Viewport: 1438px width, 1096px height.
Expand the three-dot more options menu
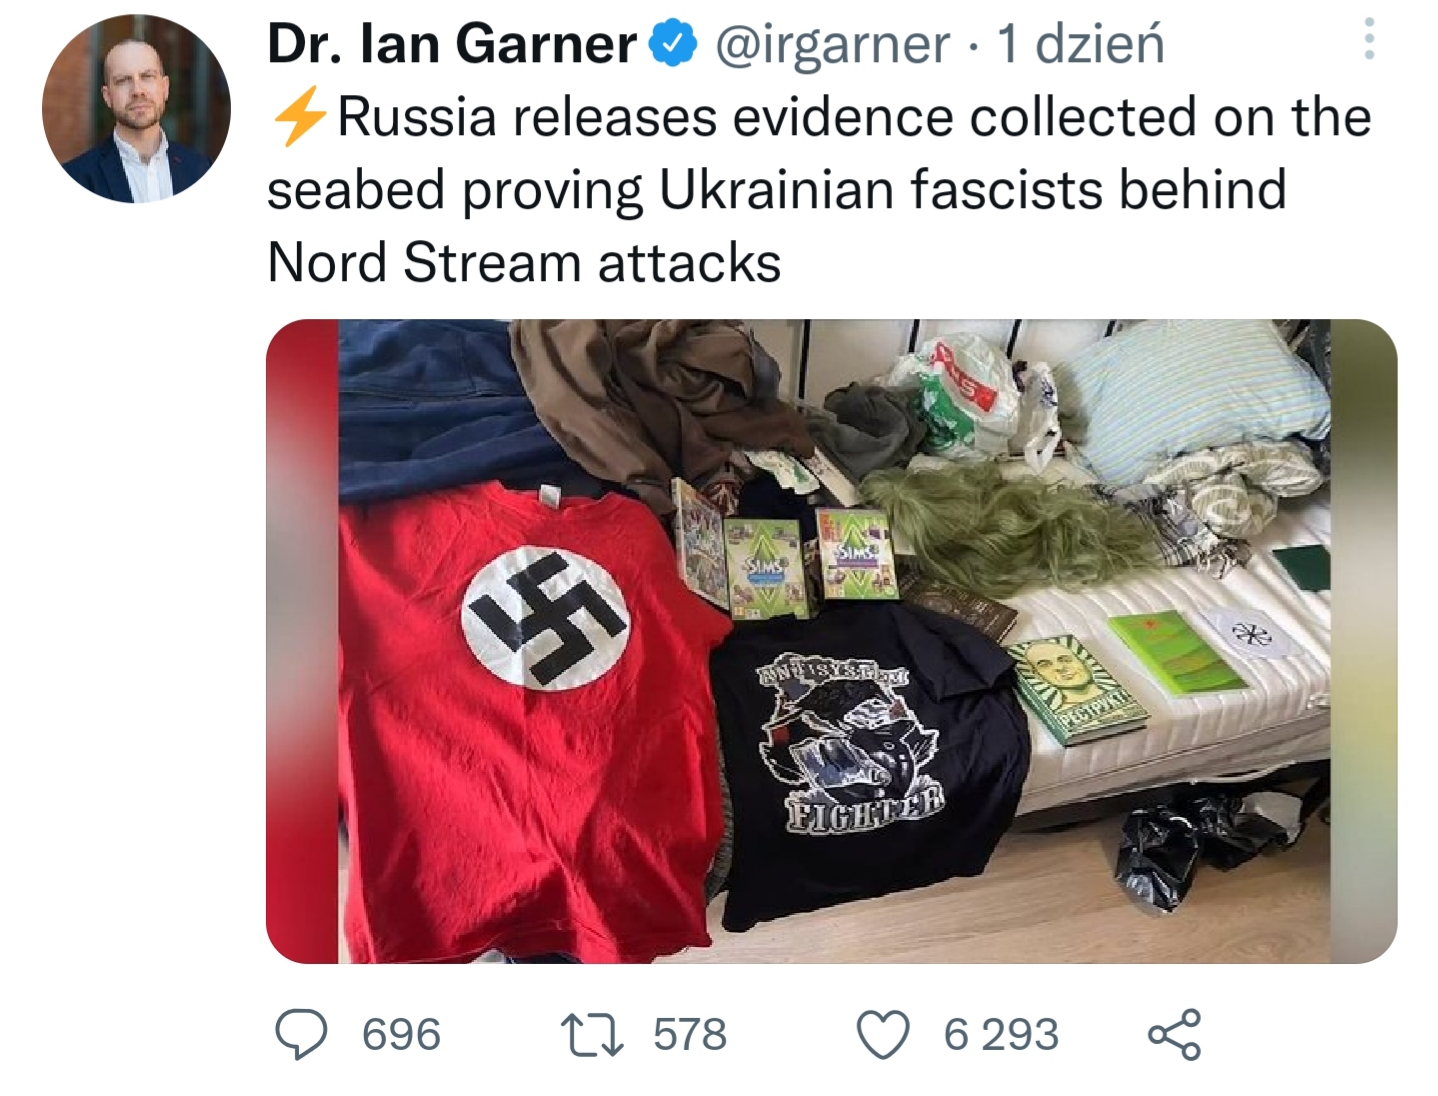(x=1369, y=38)
